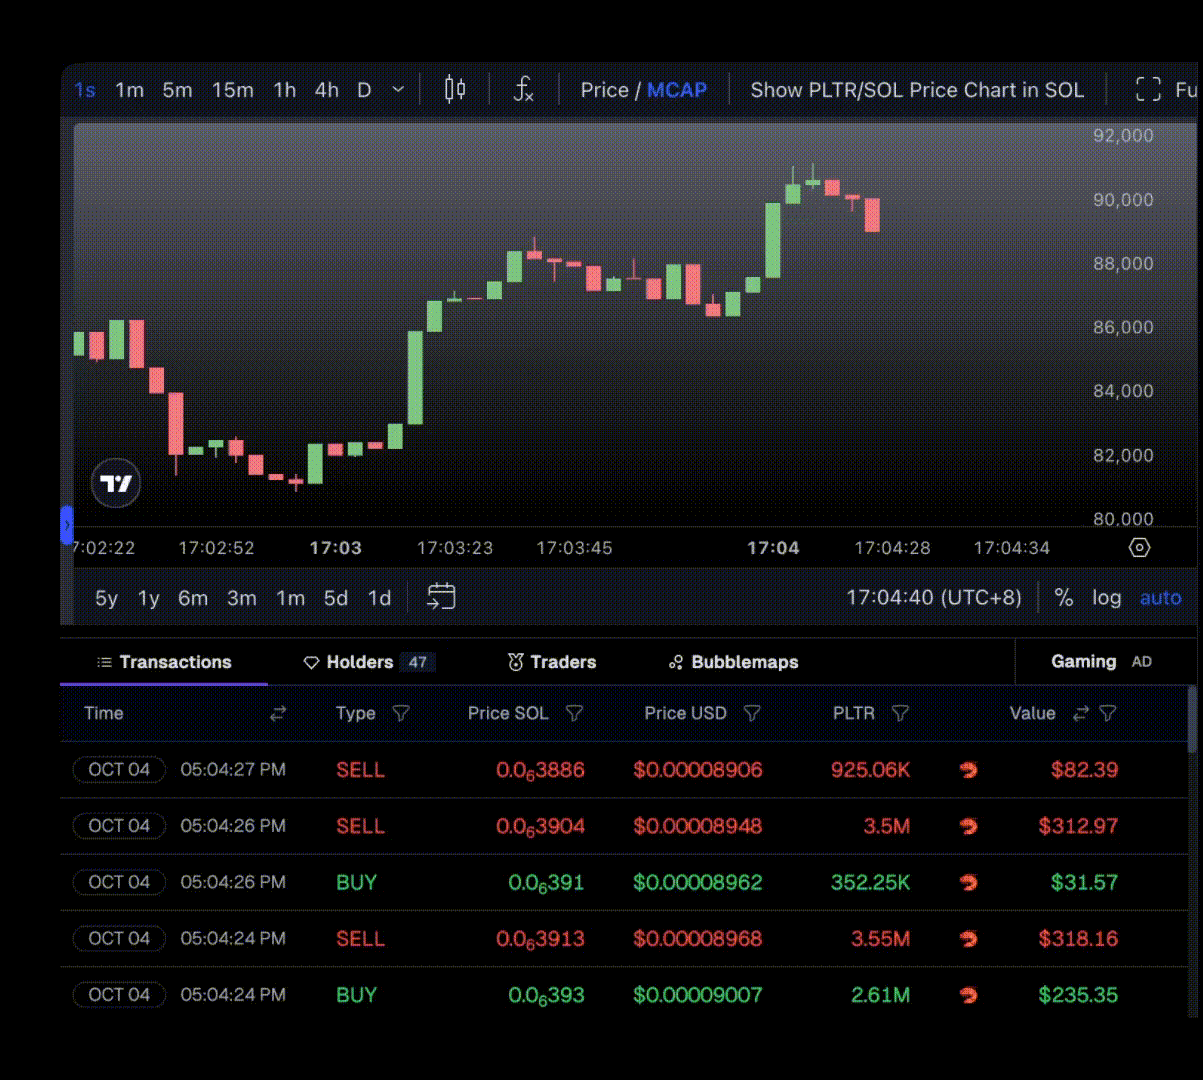Select the 4h timeframe
Image resolution: width=1203 pixels, height=1080 pixels.
[327, 90]
